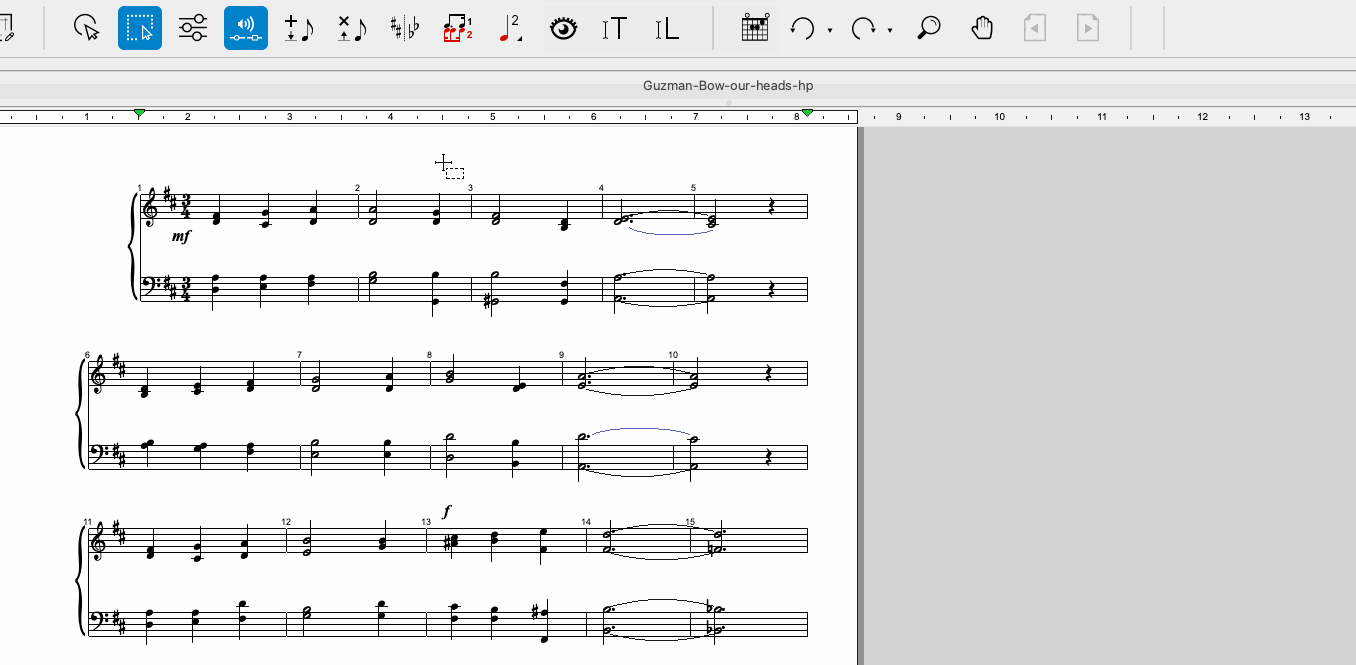Open the mixer sliders panel
This screenshot has height=665, width=1356.
coord(193,28)
